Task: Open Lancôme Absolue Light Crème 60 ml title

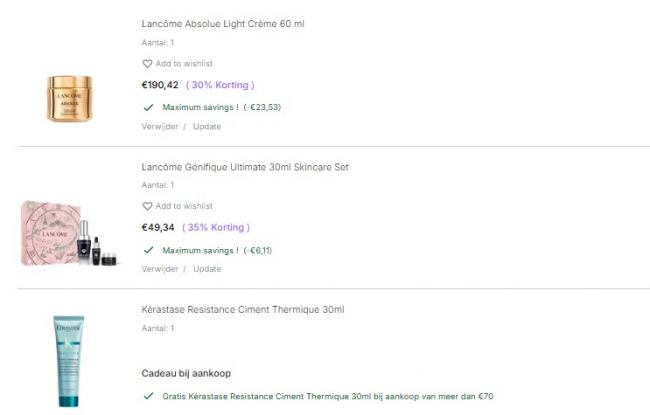Action: 223,23
